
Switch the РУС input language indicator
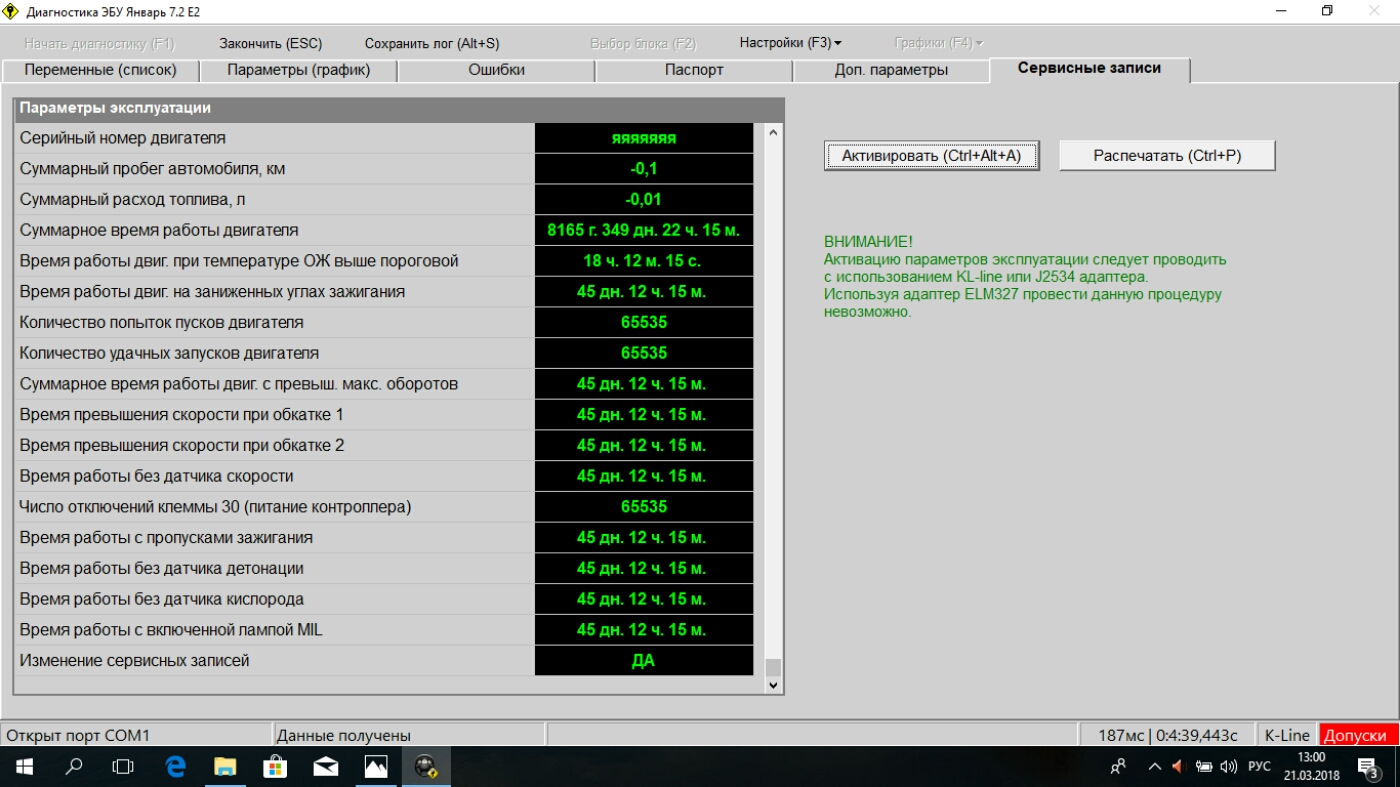point(1259,767)
